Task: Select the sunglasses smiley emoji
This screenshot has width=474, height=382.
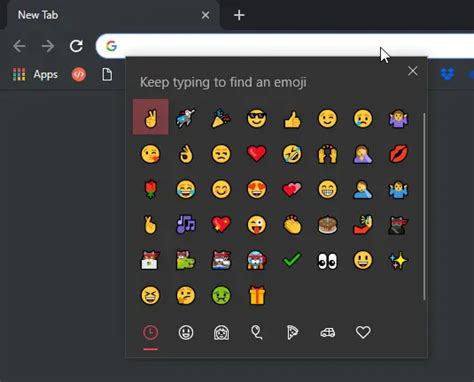Action: [x=256, y=118]
